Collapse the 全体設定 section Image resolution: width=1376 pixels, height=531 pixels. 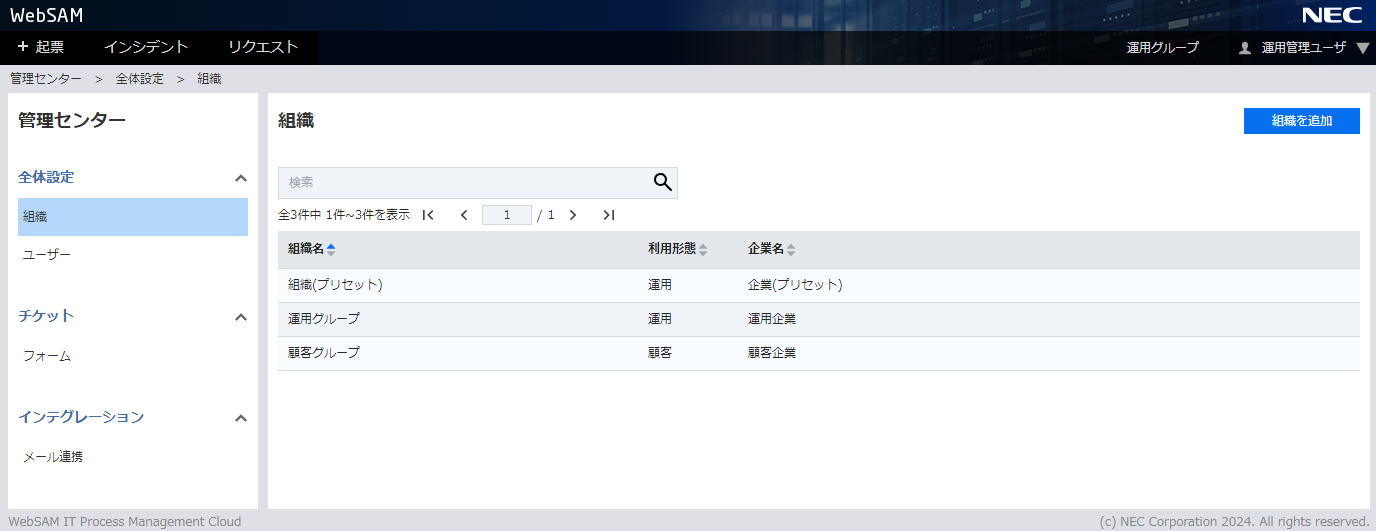pos(240,178)
